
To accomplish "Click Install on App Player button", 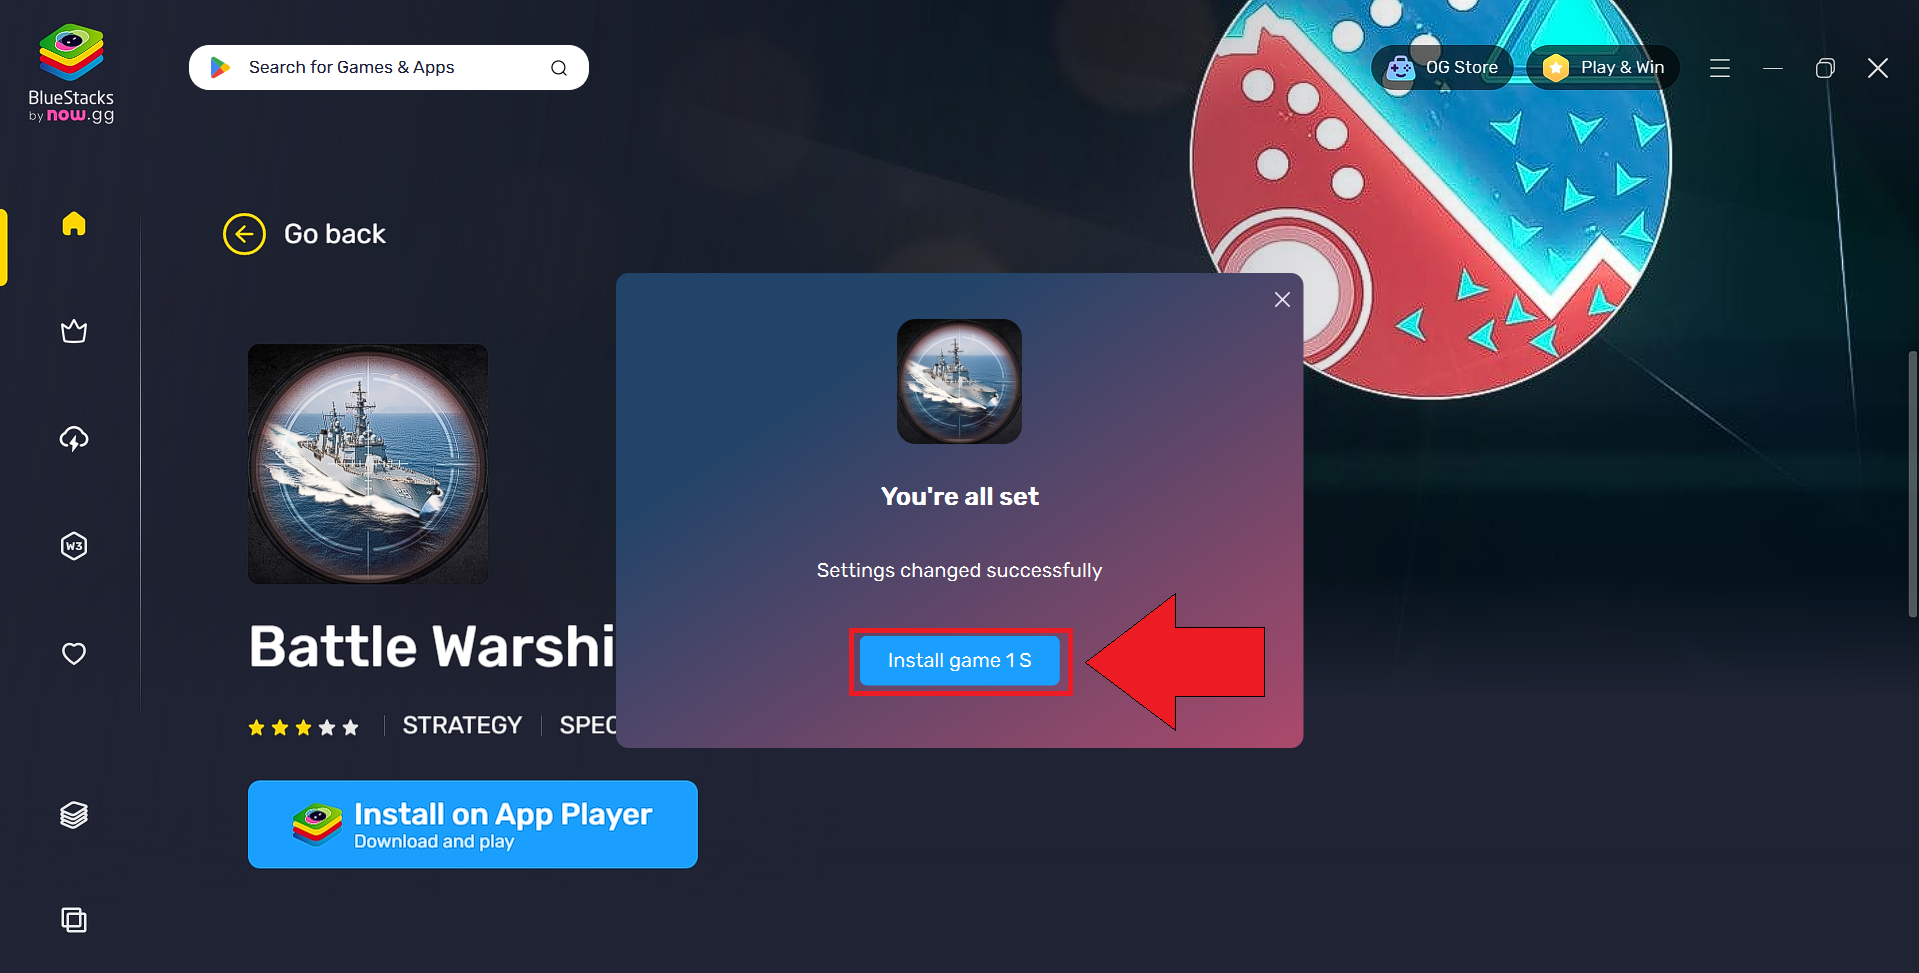I will pos(473,824).
